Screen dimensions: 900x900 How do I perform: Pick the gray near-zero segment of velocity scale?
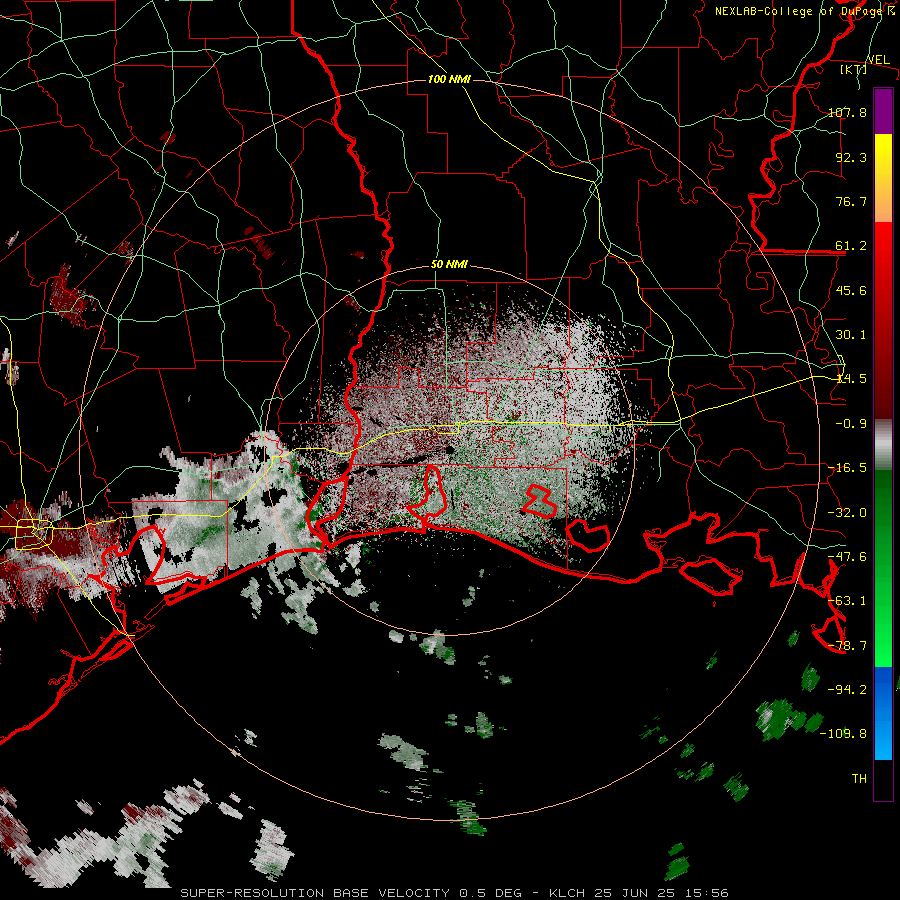point(883,445)
